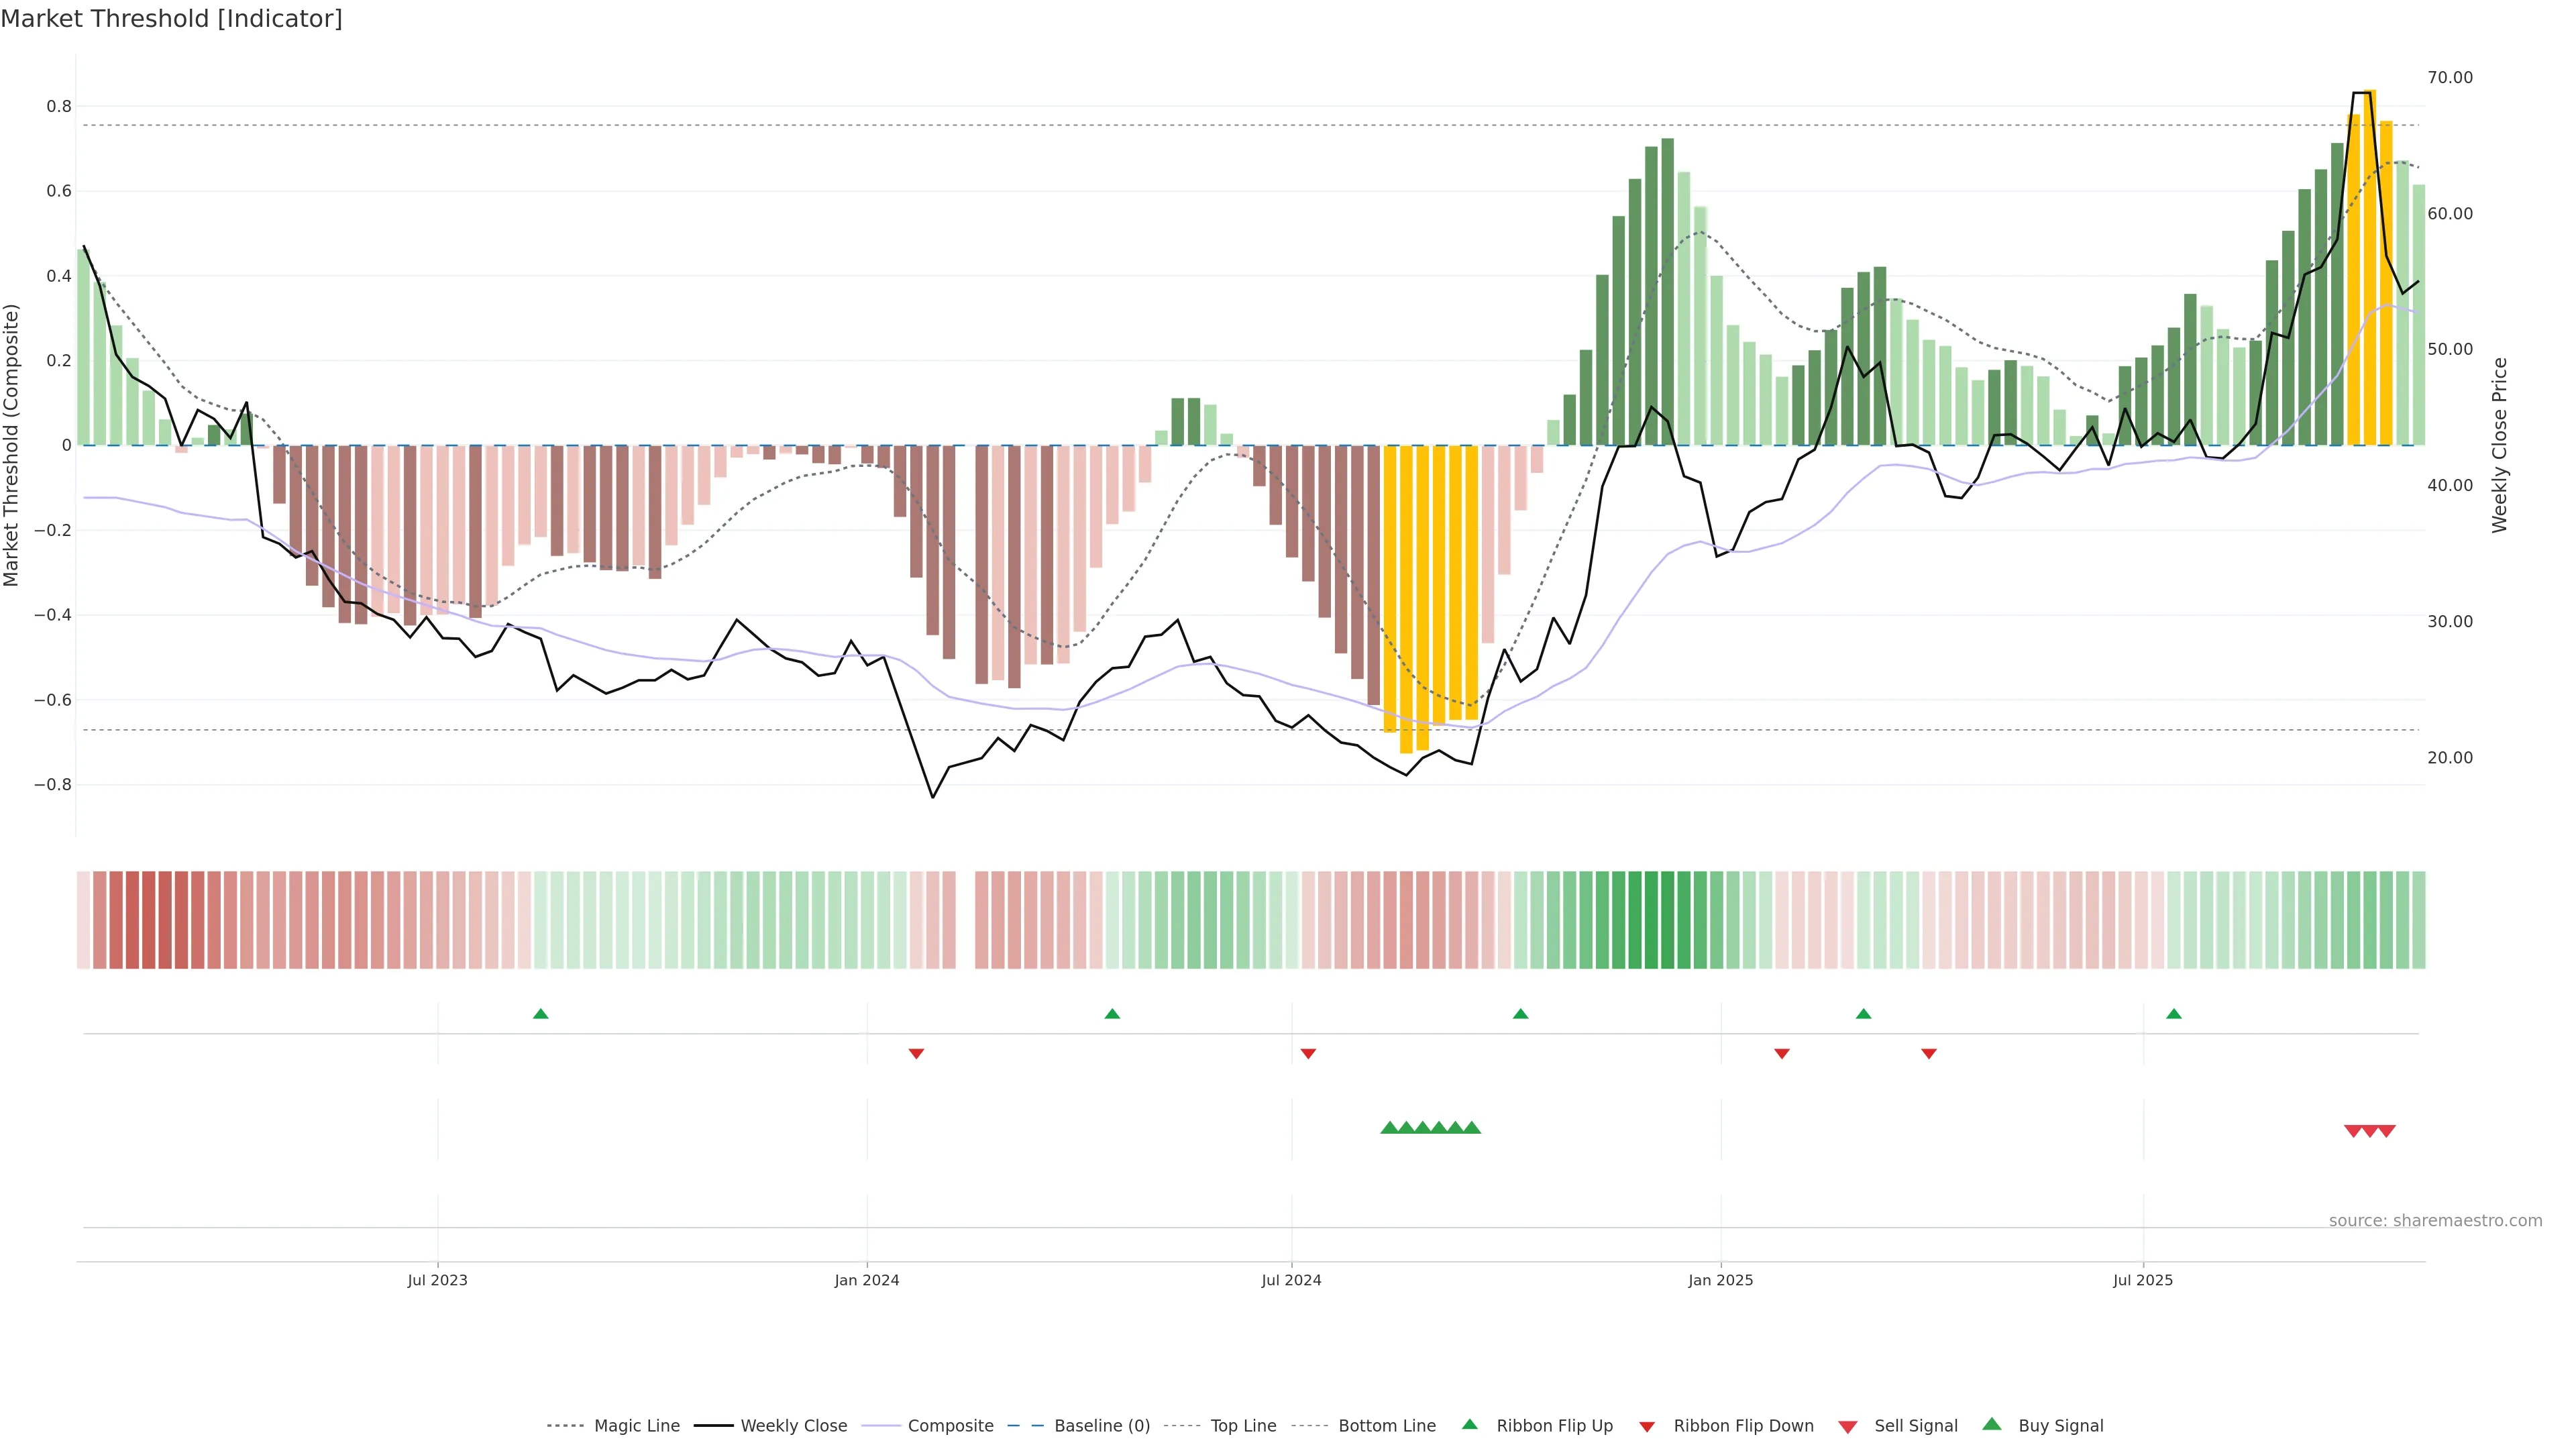Click the Ribbon Flip Down marker after Jan 2024

(x=916, y=1053)
